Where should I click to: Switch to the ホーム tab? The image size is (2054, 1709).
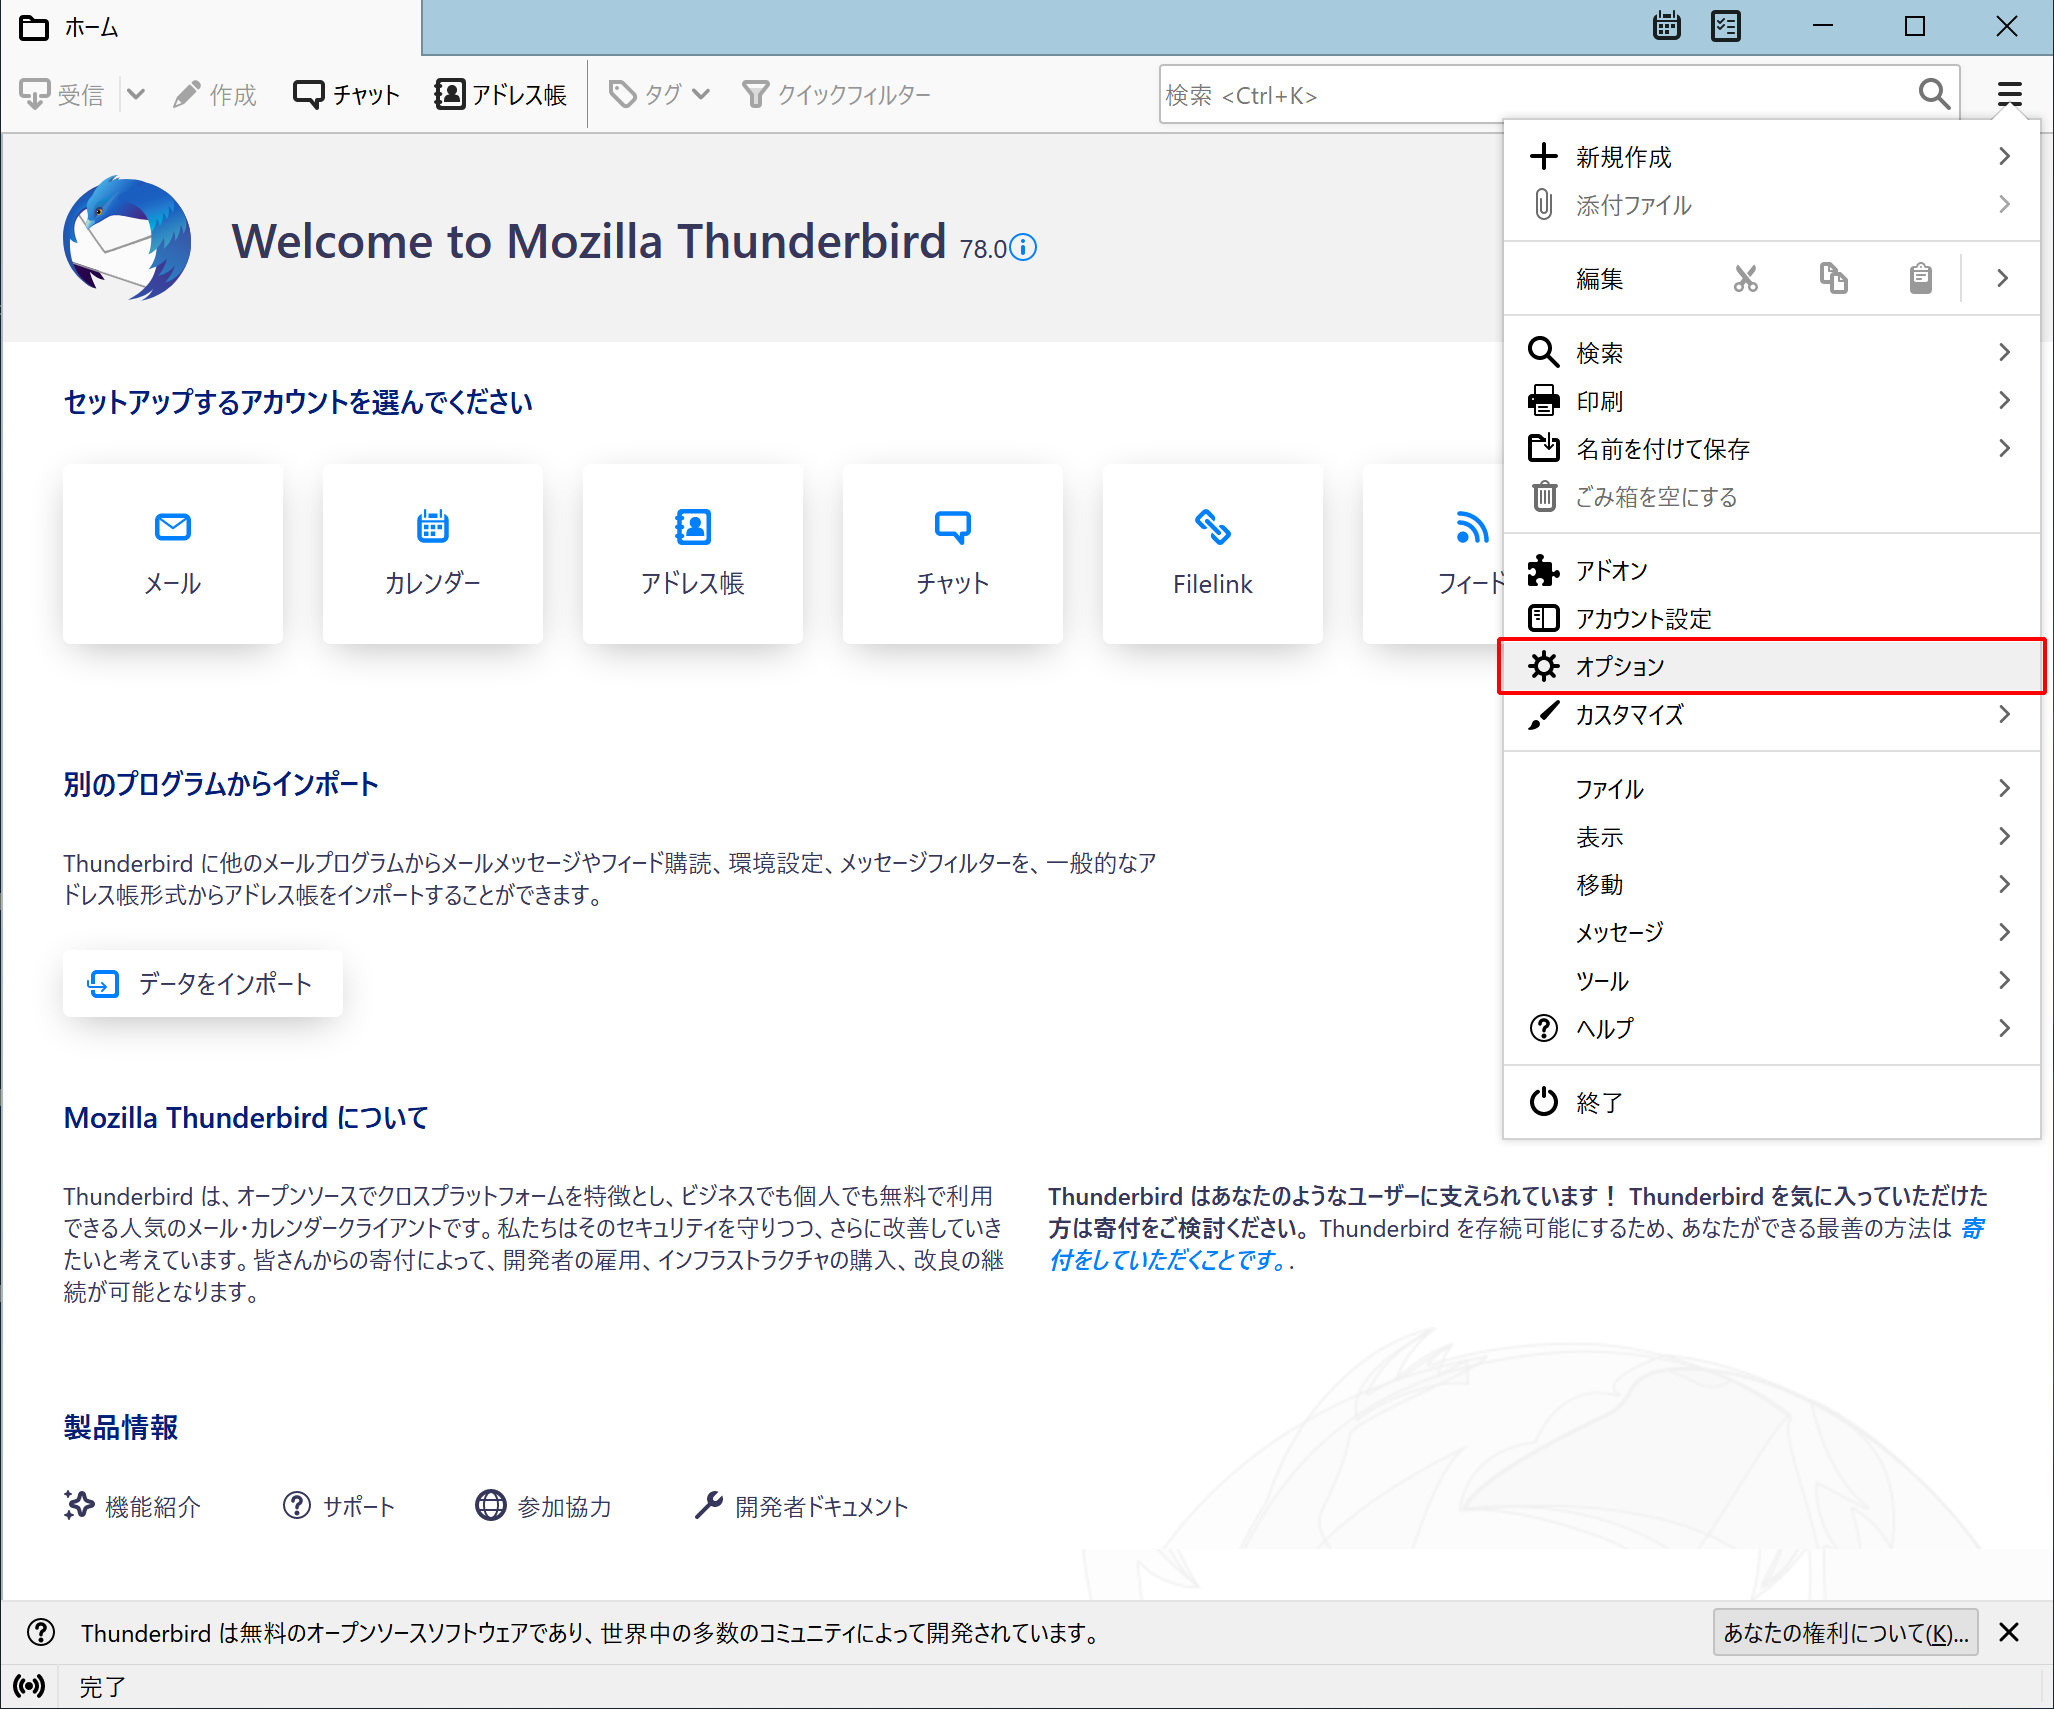(211, 27)
